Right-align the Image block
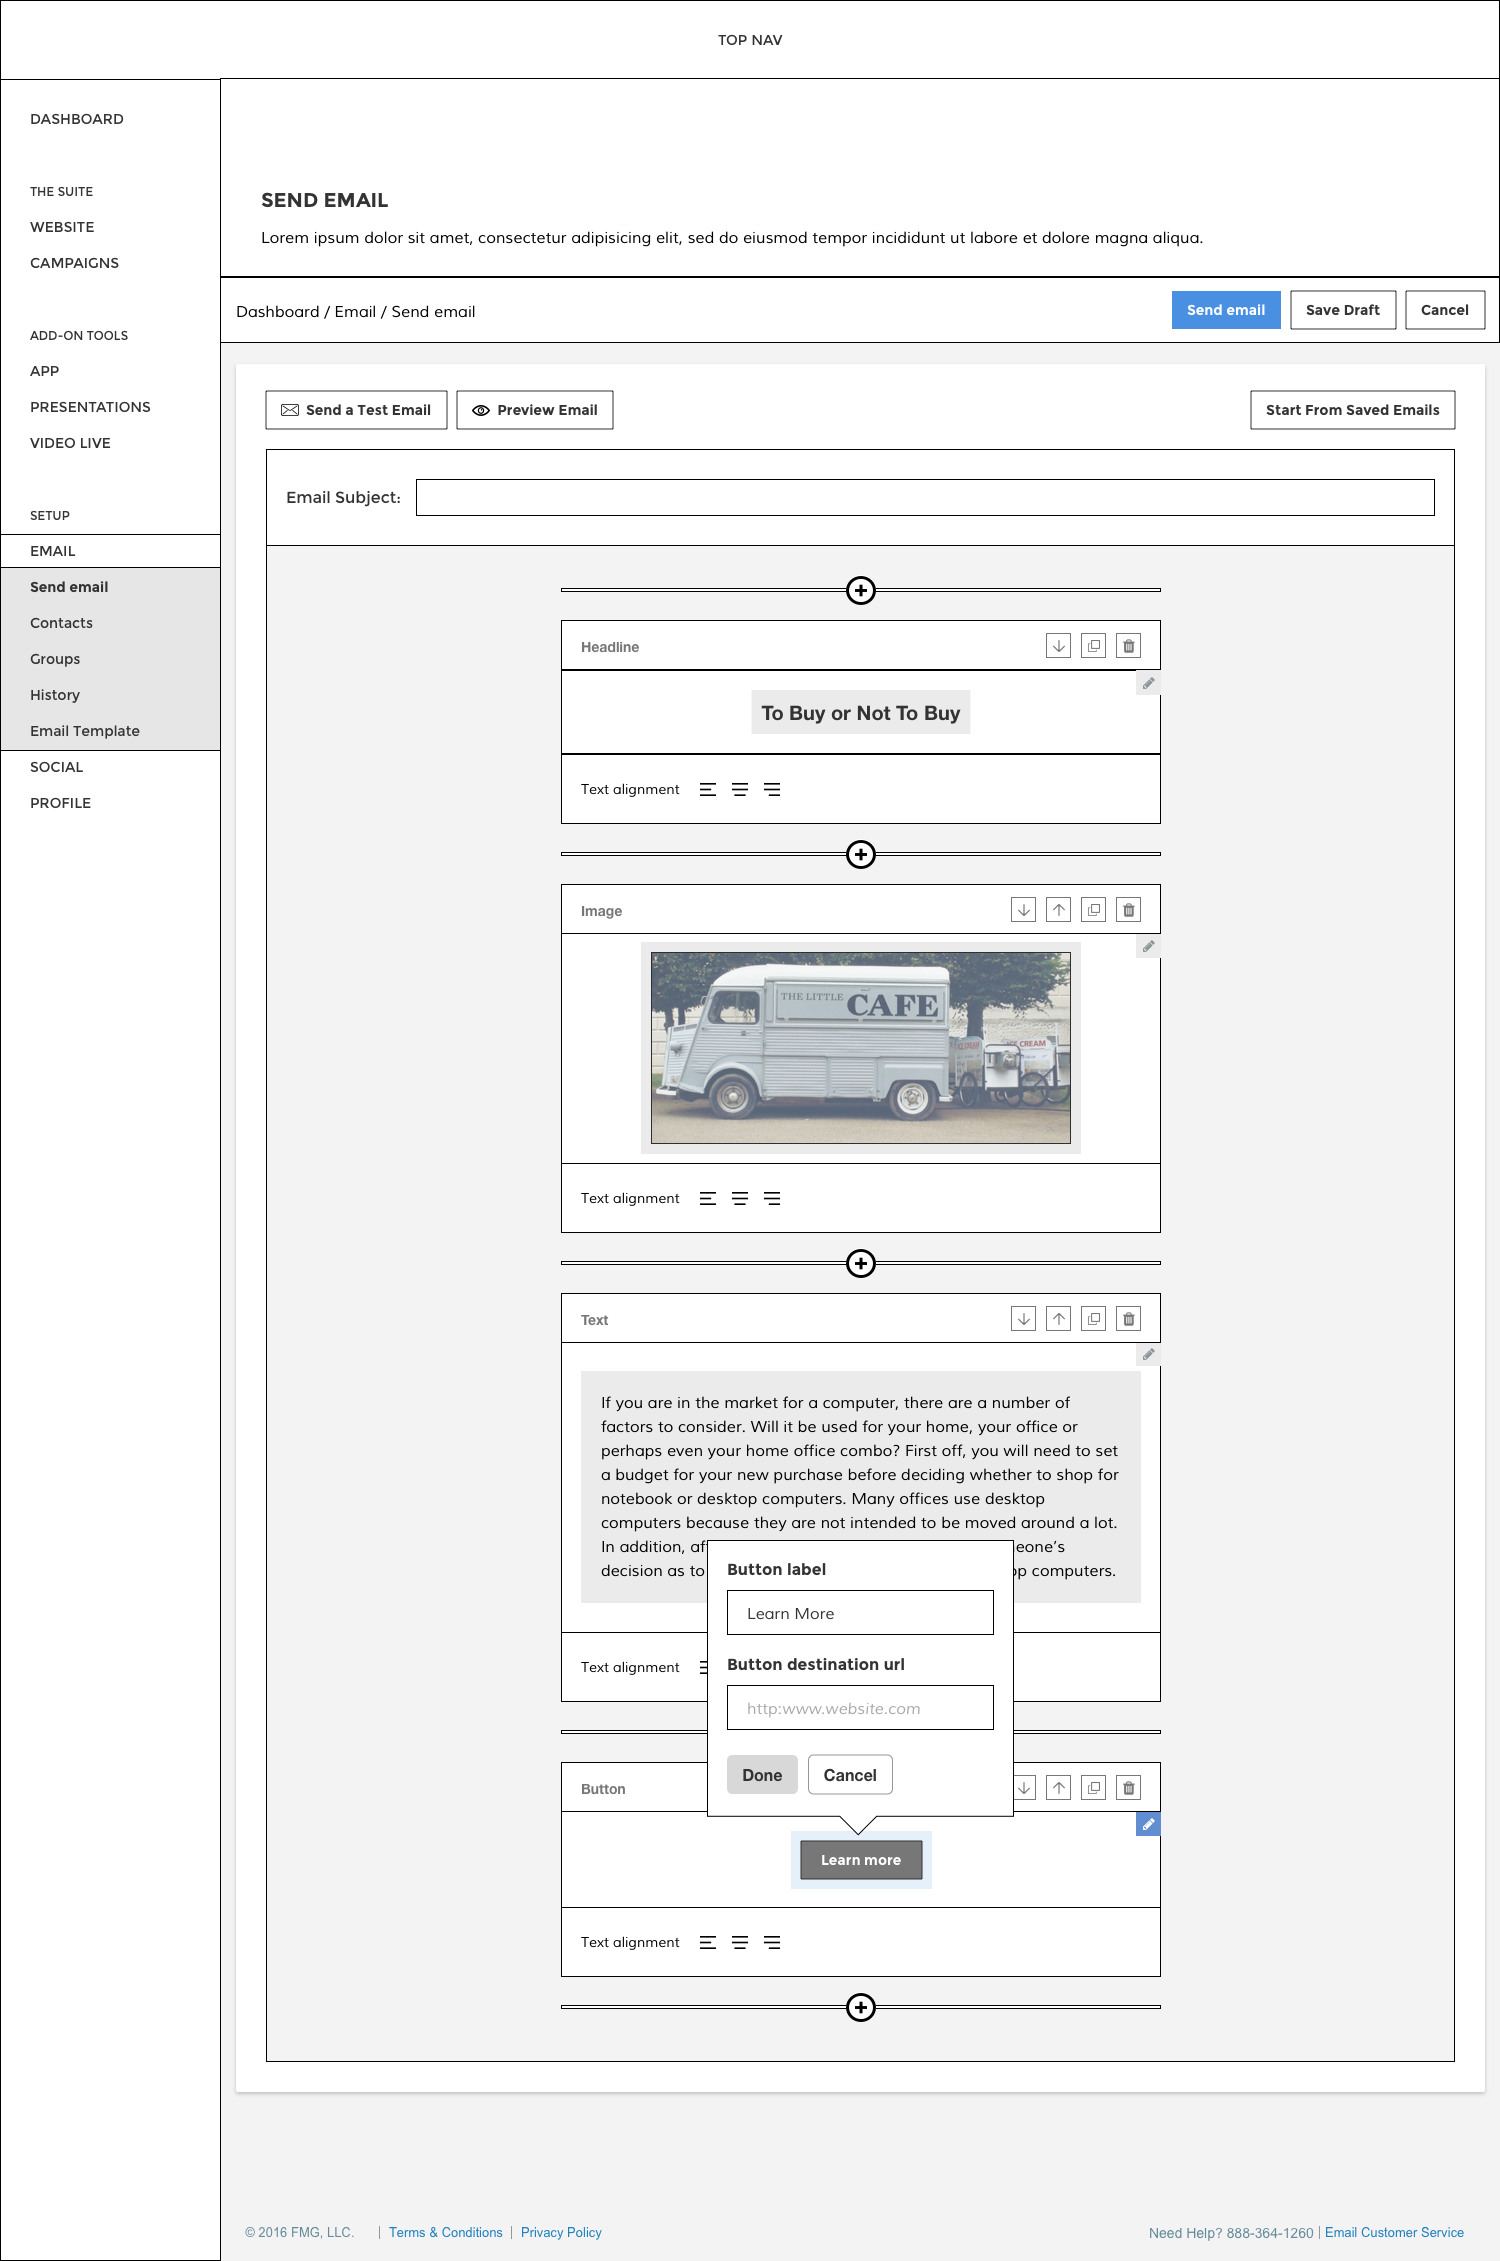 772,1199
